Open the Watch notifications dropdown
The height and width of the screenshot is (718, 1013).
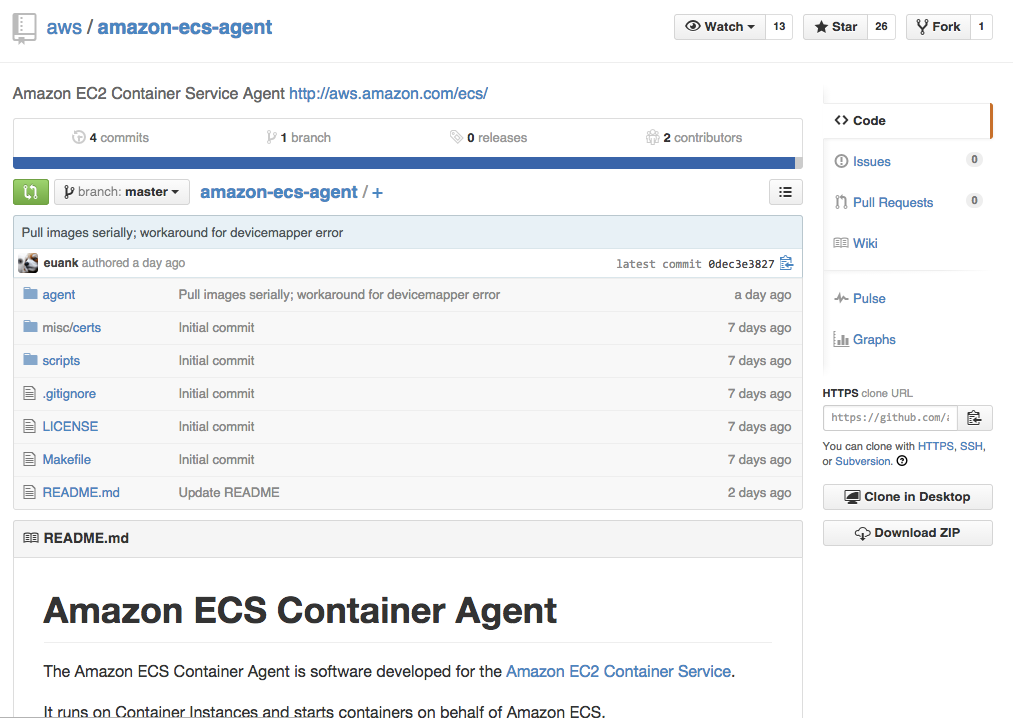tap(718, 26)
